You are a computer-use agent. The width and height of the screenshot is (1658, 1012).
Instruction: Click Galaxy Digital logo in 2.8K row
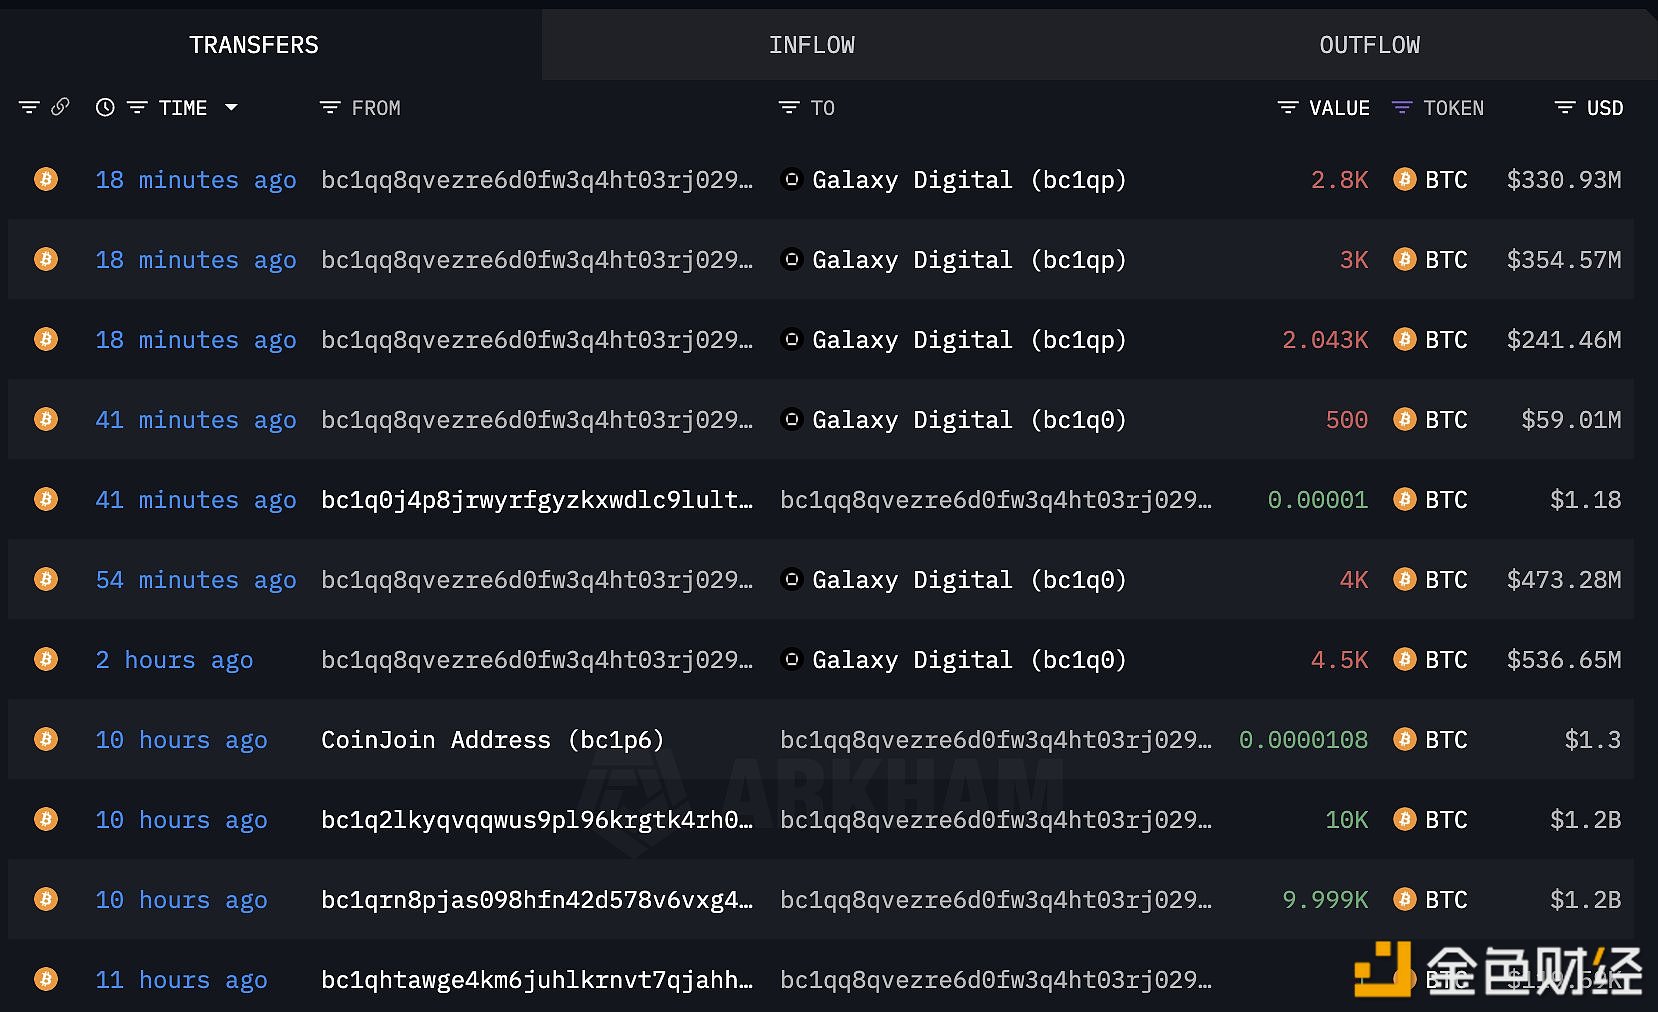[792, 179]
